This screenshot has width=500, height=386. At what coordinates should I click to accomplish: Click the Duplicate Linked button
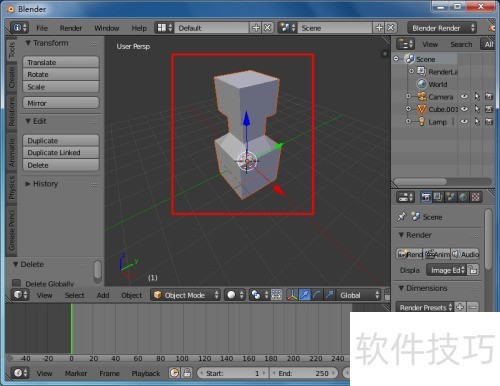click(61, 153)
